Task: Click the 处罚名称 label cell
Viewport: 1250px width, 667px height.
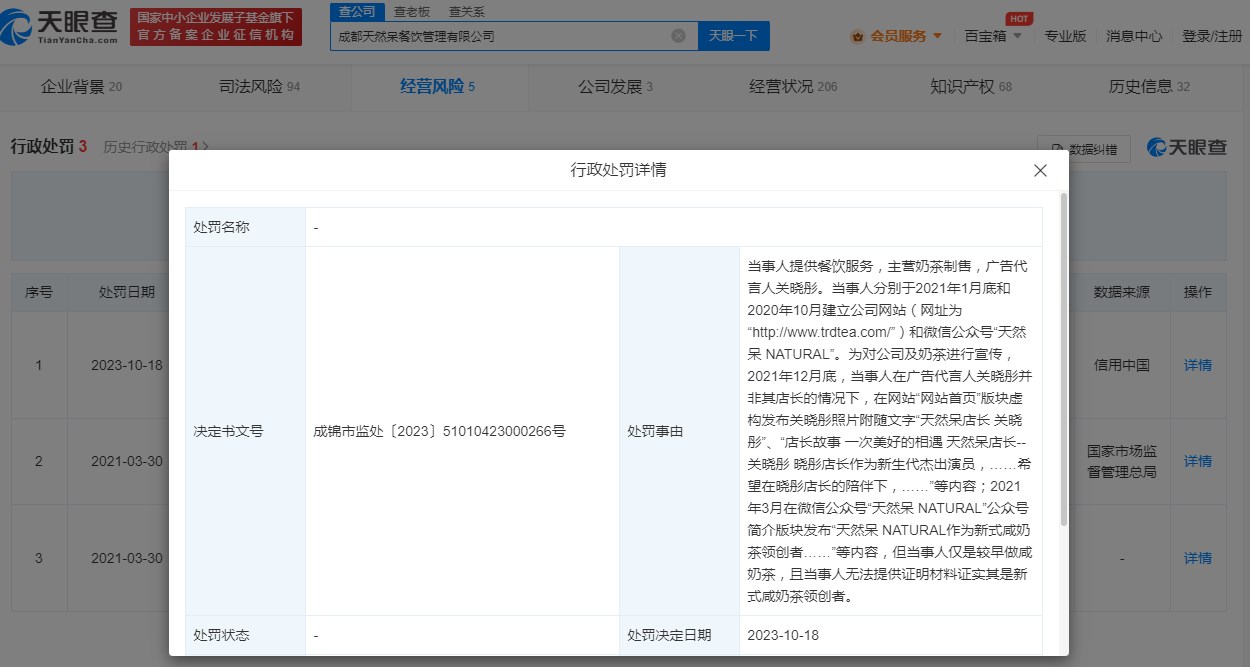Action: coord(245,227)
